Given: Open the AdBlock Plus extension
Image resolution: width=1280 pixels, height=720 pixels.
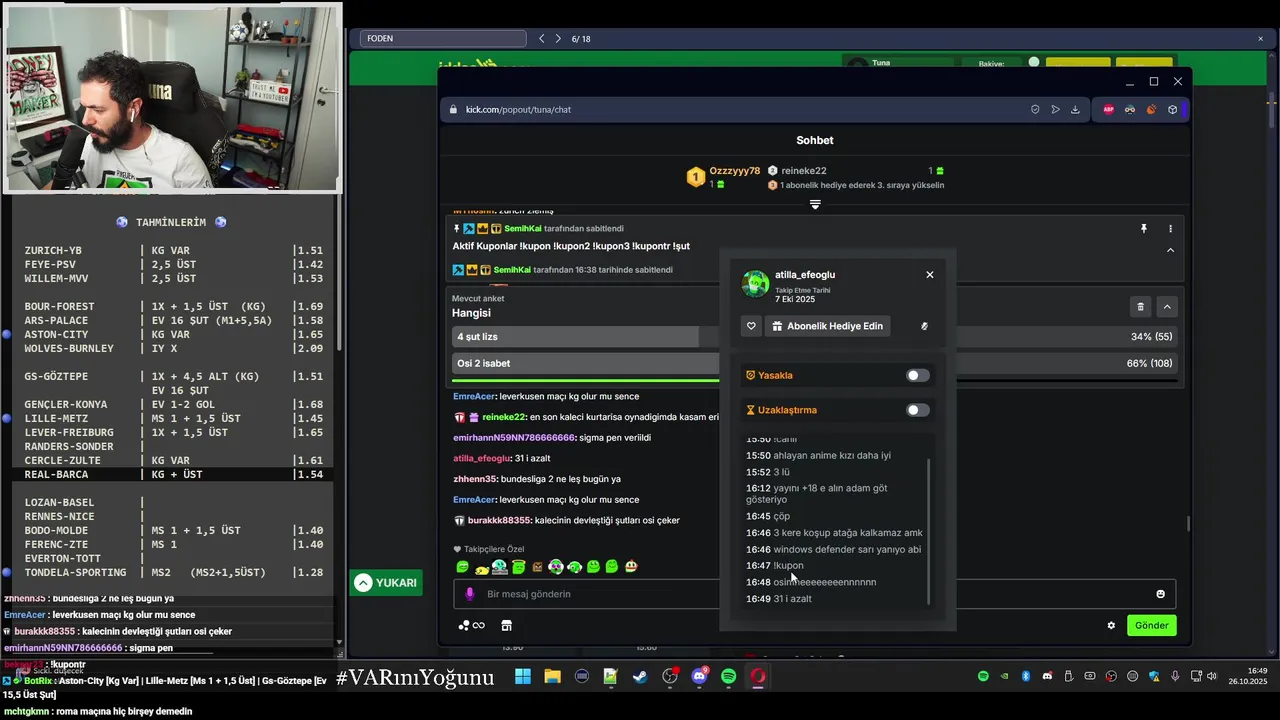Looking at the screenshot, I should coord(1108,109).
